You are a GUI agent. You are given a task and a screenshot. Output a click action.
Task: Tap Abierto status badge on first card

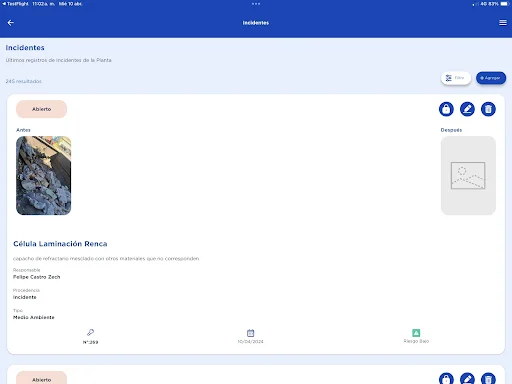click(41, 109)
